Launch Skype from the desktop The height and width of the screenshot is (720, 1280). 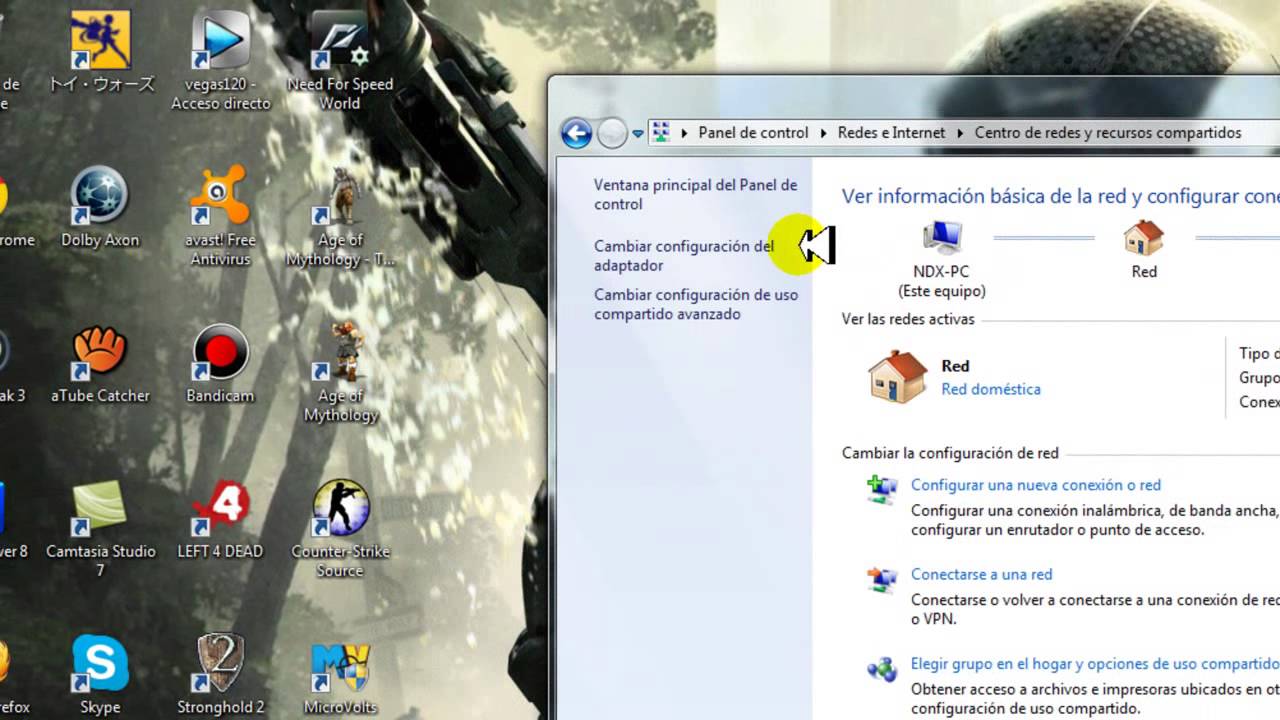(100, 675)
